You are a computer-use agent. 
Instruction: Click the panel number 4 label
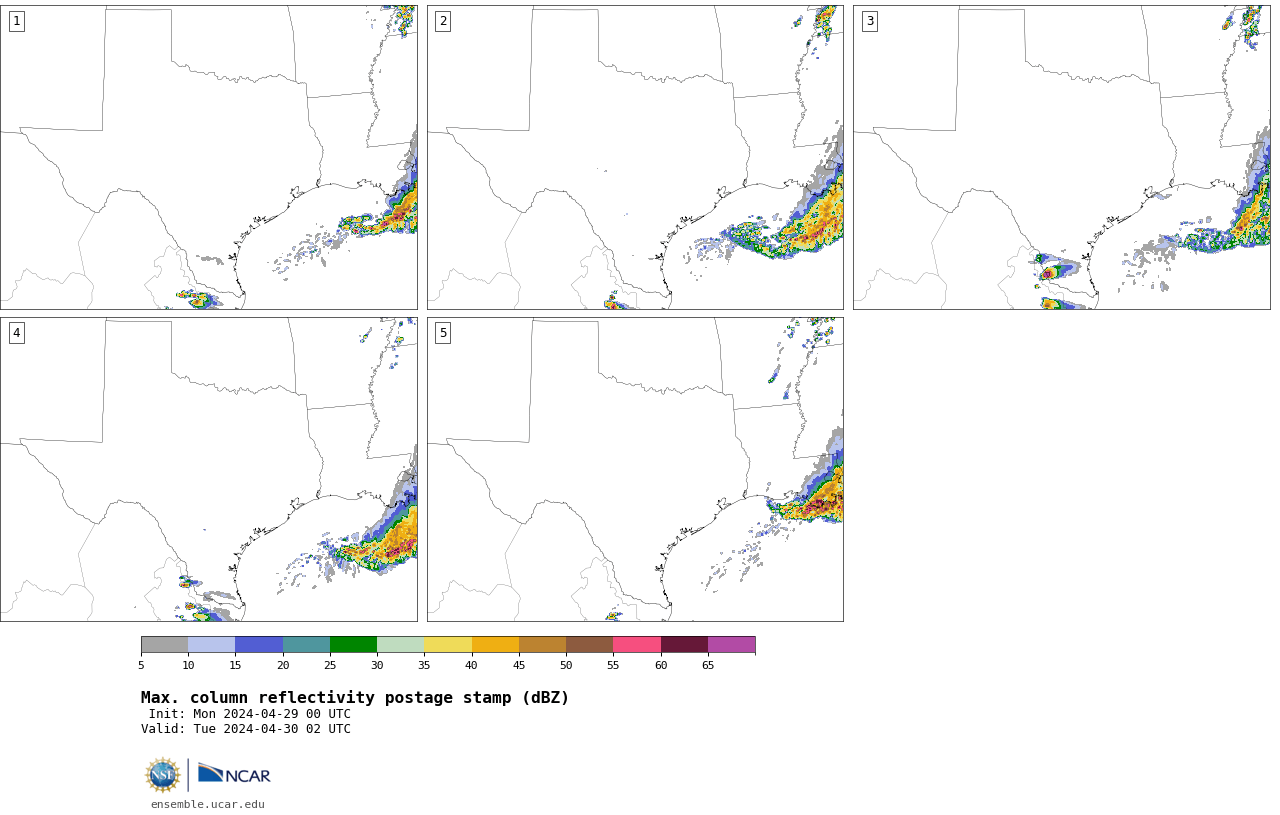[16, 333]
